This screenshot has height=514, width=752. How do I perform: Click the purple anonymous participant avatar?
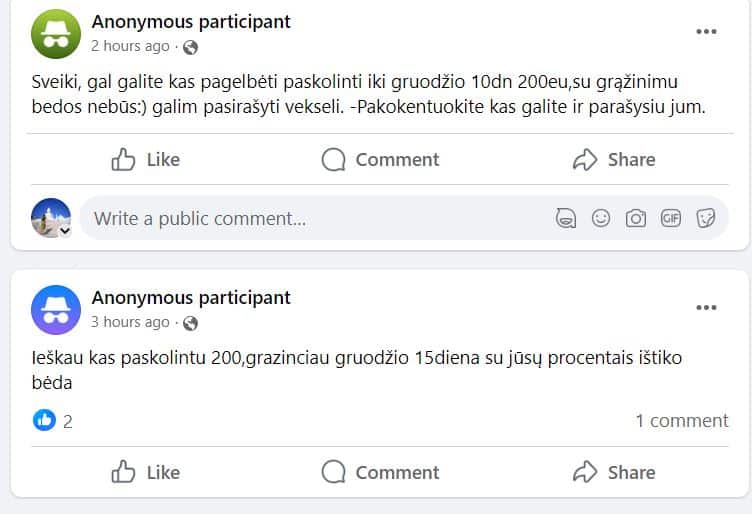tap(56, 309)
